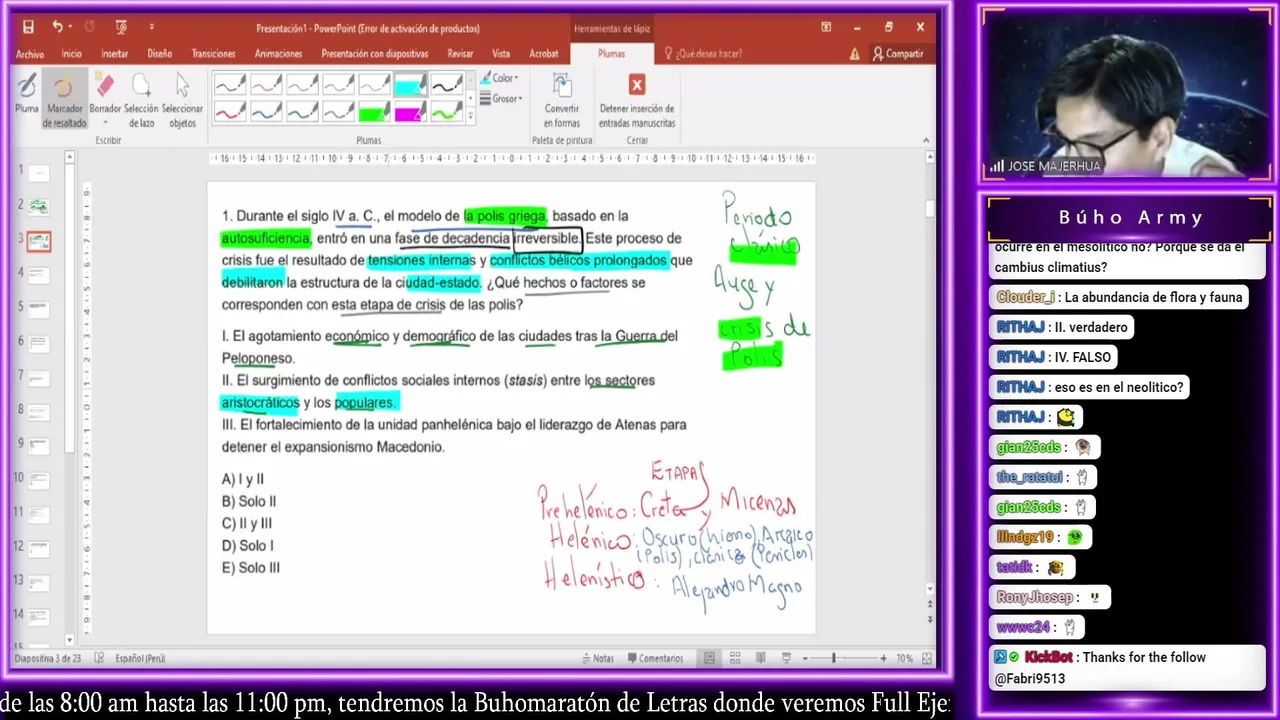Image resolution: width=1280 pixels, height=720 pixels.
Task: Choose the red pen in the top gallery row
Action: 266,86
